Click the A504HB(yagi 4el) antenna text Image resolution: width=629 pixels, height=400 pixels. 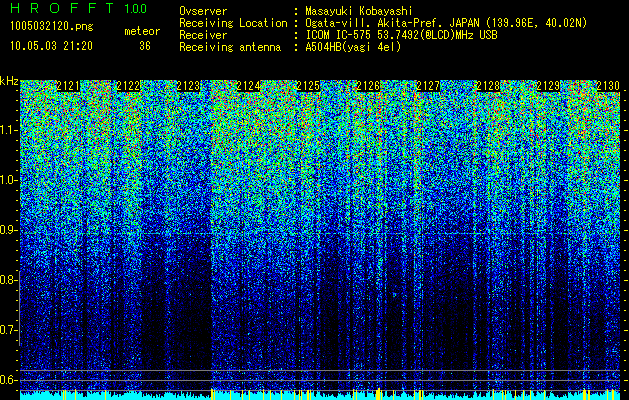[x=353, y=47]
